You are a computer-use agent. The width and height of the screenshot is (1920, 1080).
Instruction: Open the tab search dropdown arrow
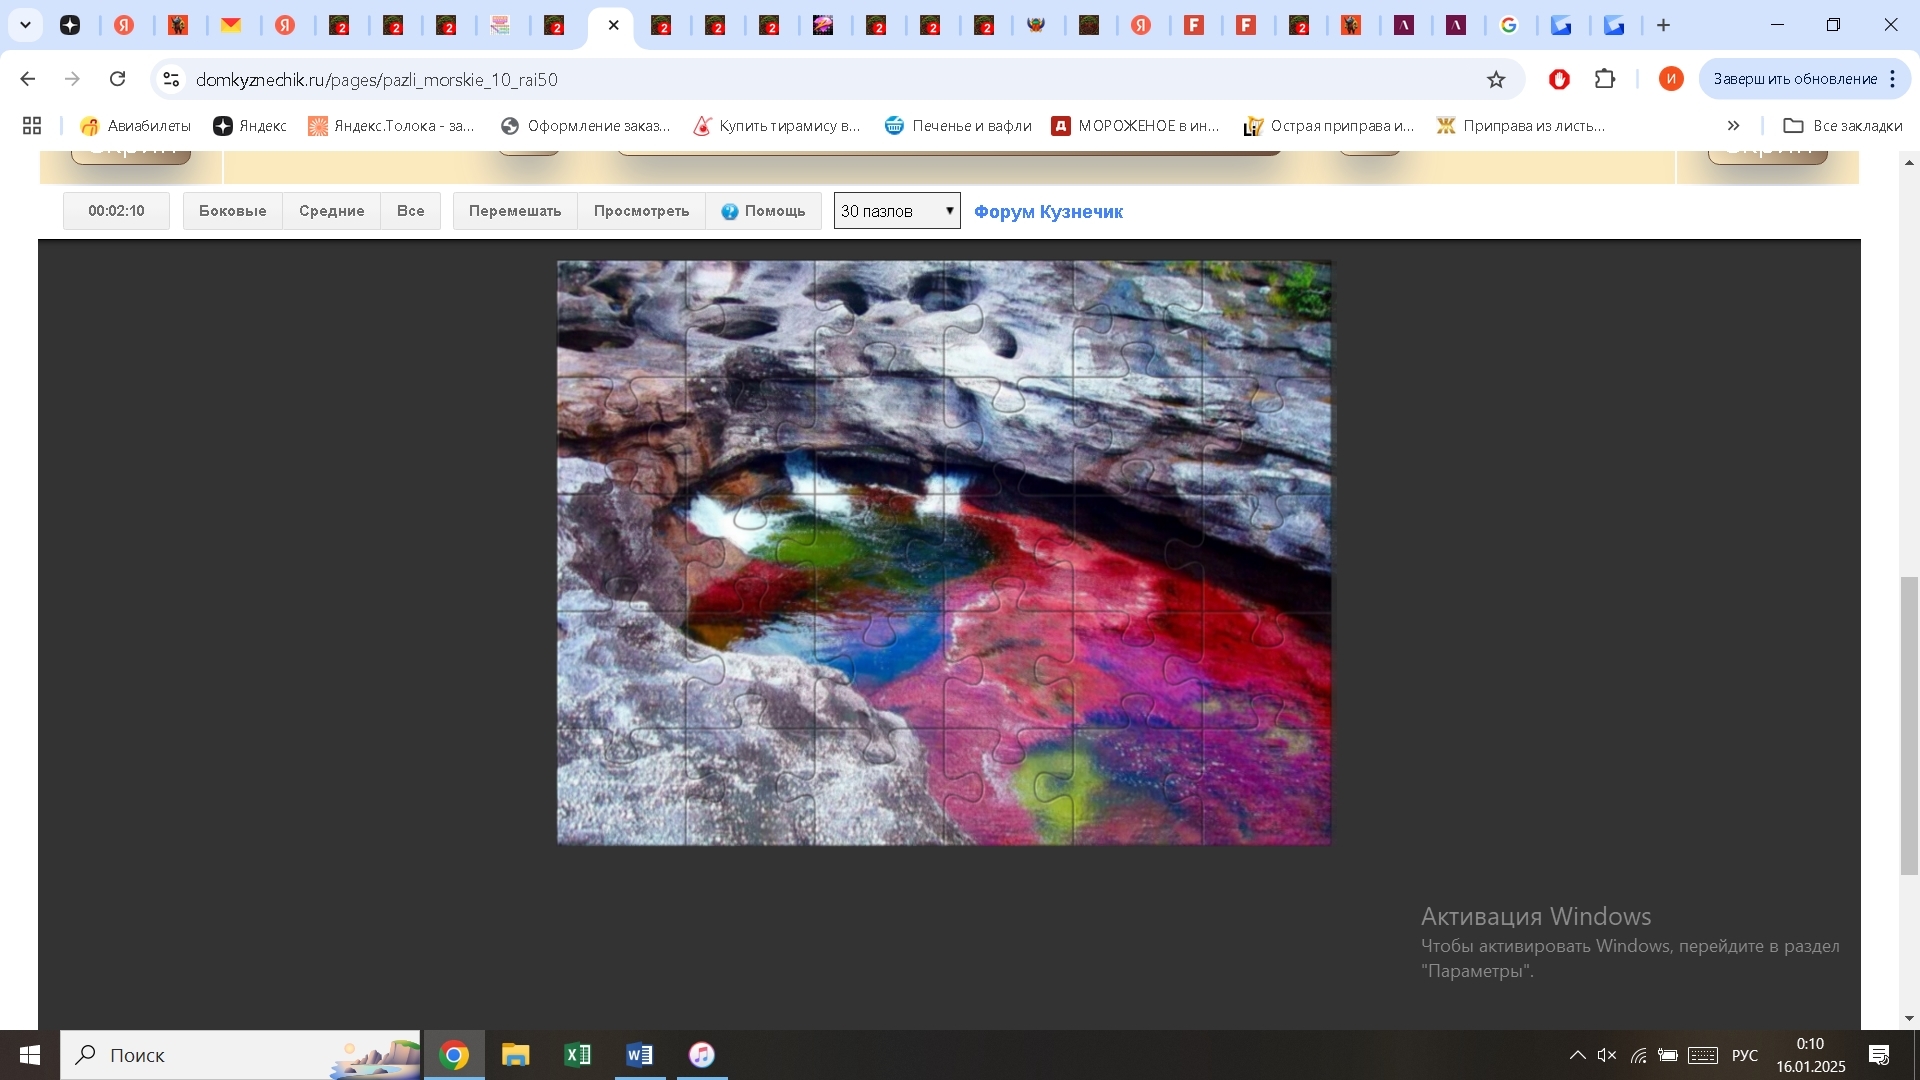25,25
